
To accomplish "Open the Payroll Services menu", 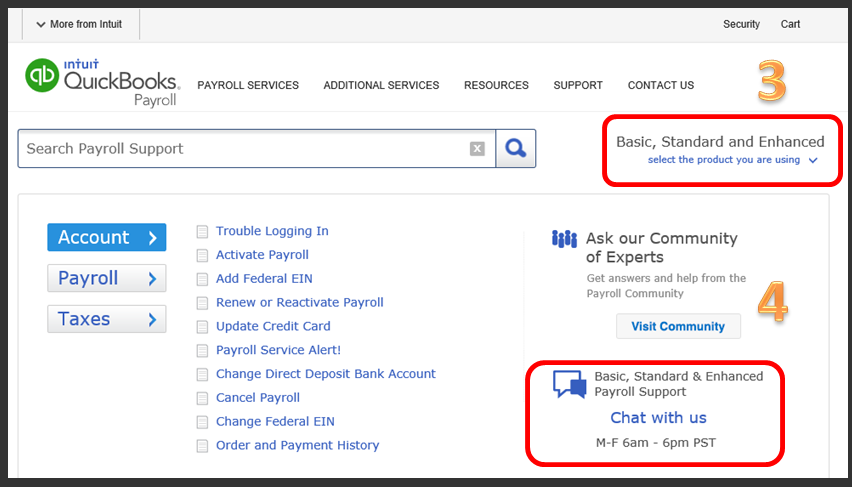I will (x=248, y=85).
